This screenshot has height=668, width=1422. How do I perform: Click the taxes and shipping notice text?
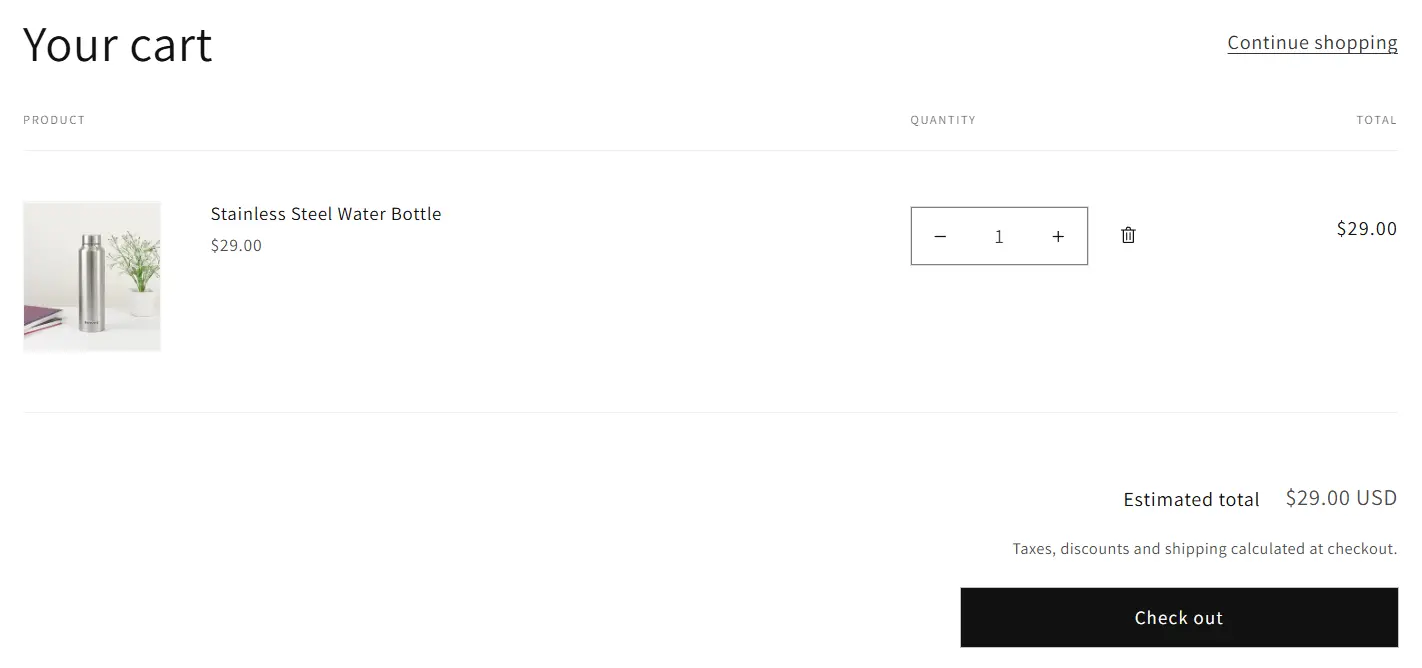[x=1204, y=548]
